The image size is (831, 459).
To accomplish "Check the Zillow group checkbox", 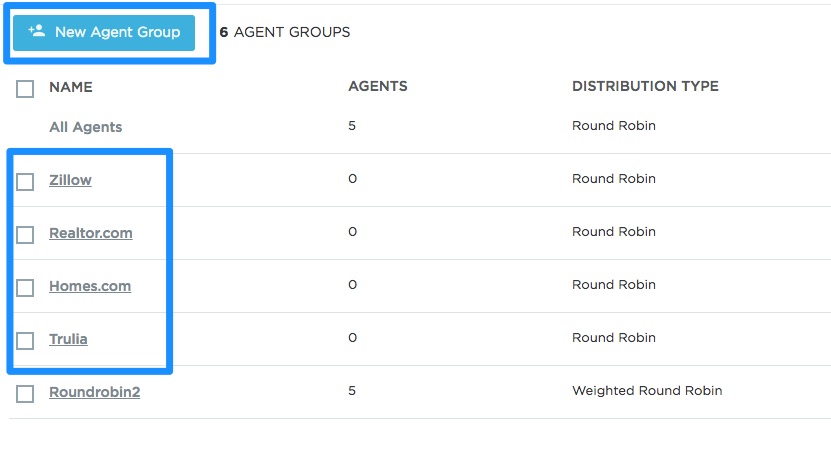I will tap(25, 182).
